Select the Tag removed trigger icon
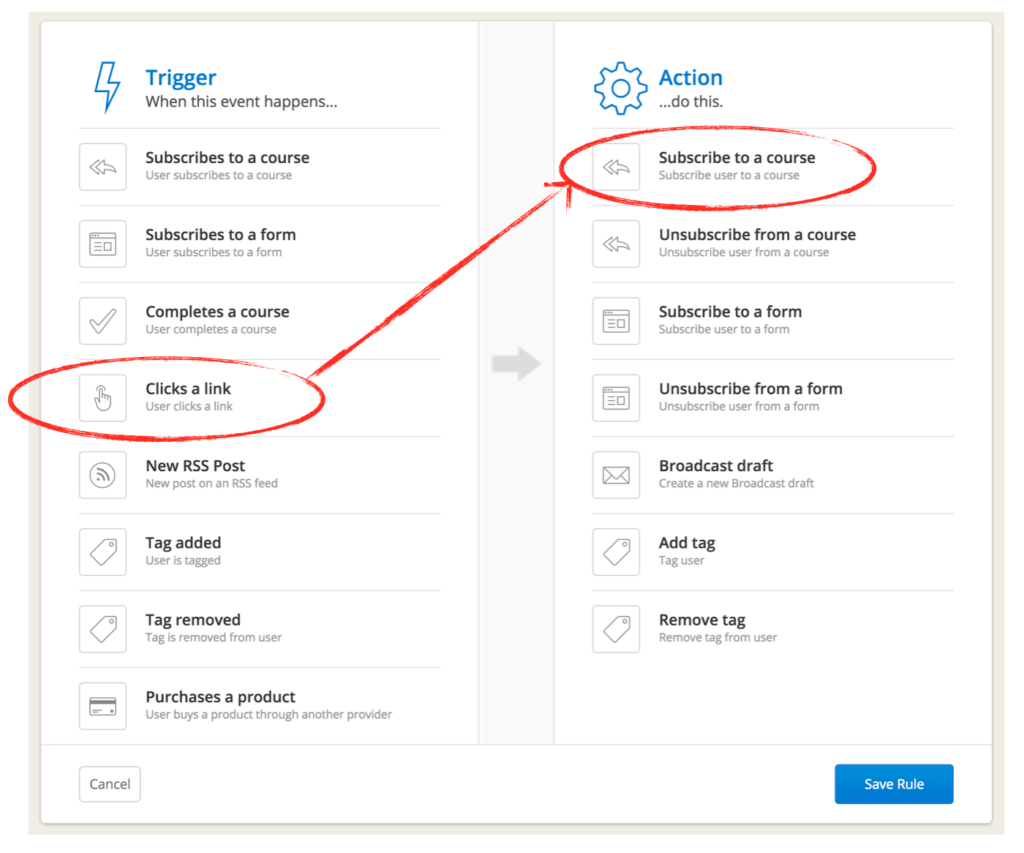 [103, 629]
